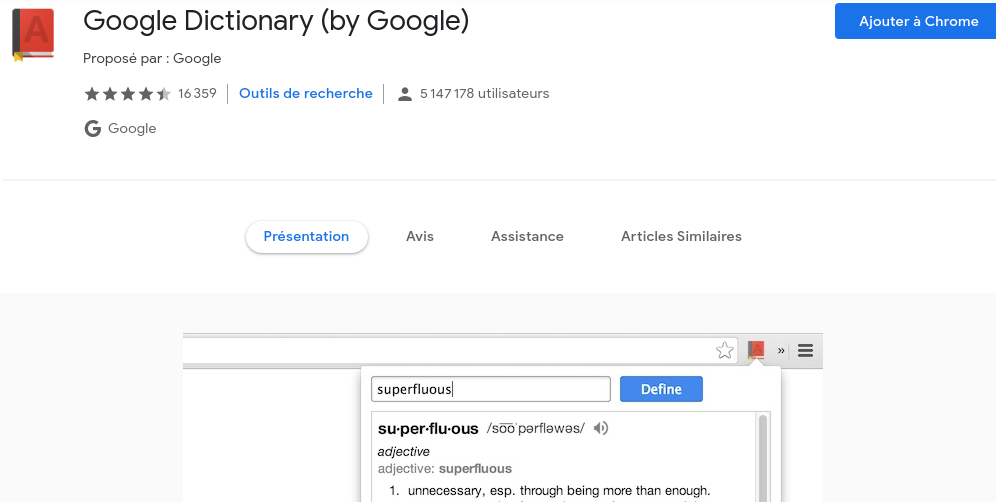Click the Google developer name link
The height and width of the screenshot is (502, 996).
point(132,128)
